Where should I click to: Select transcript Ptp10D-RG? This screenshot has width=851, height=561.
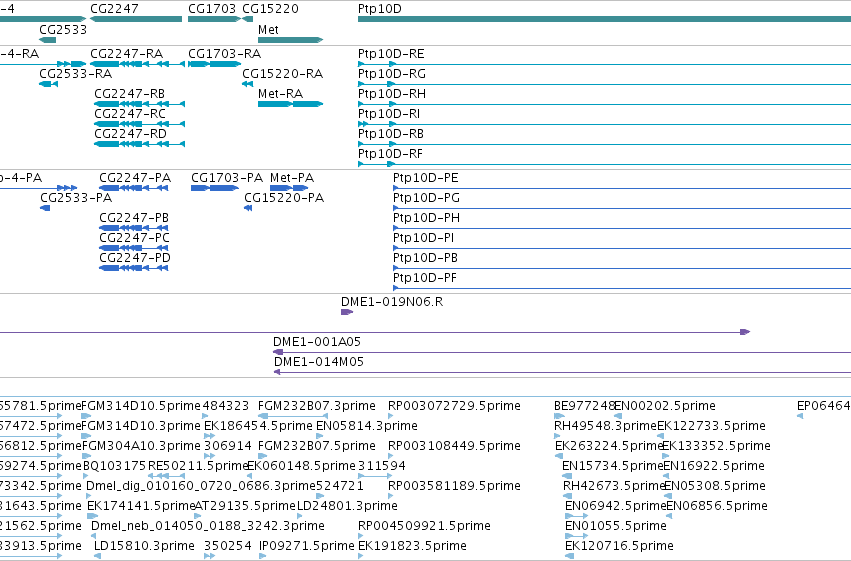click(x=604, y=84)
